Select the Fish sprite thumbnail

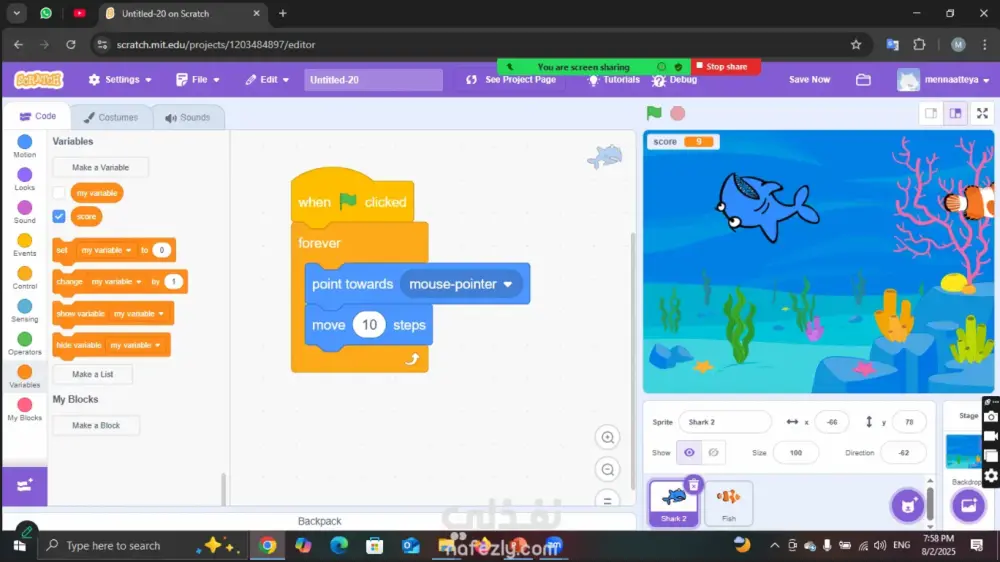[x=728, y=502]
